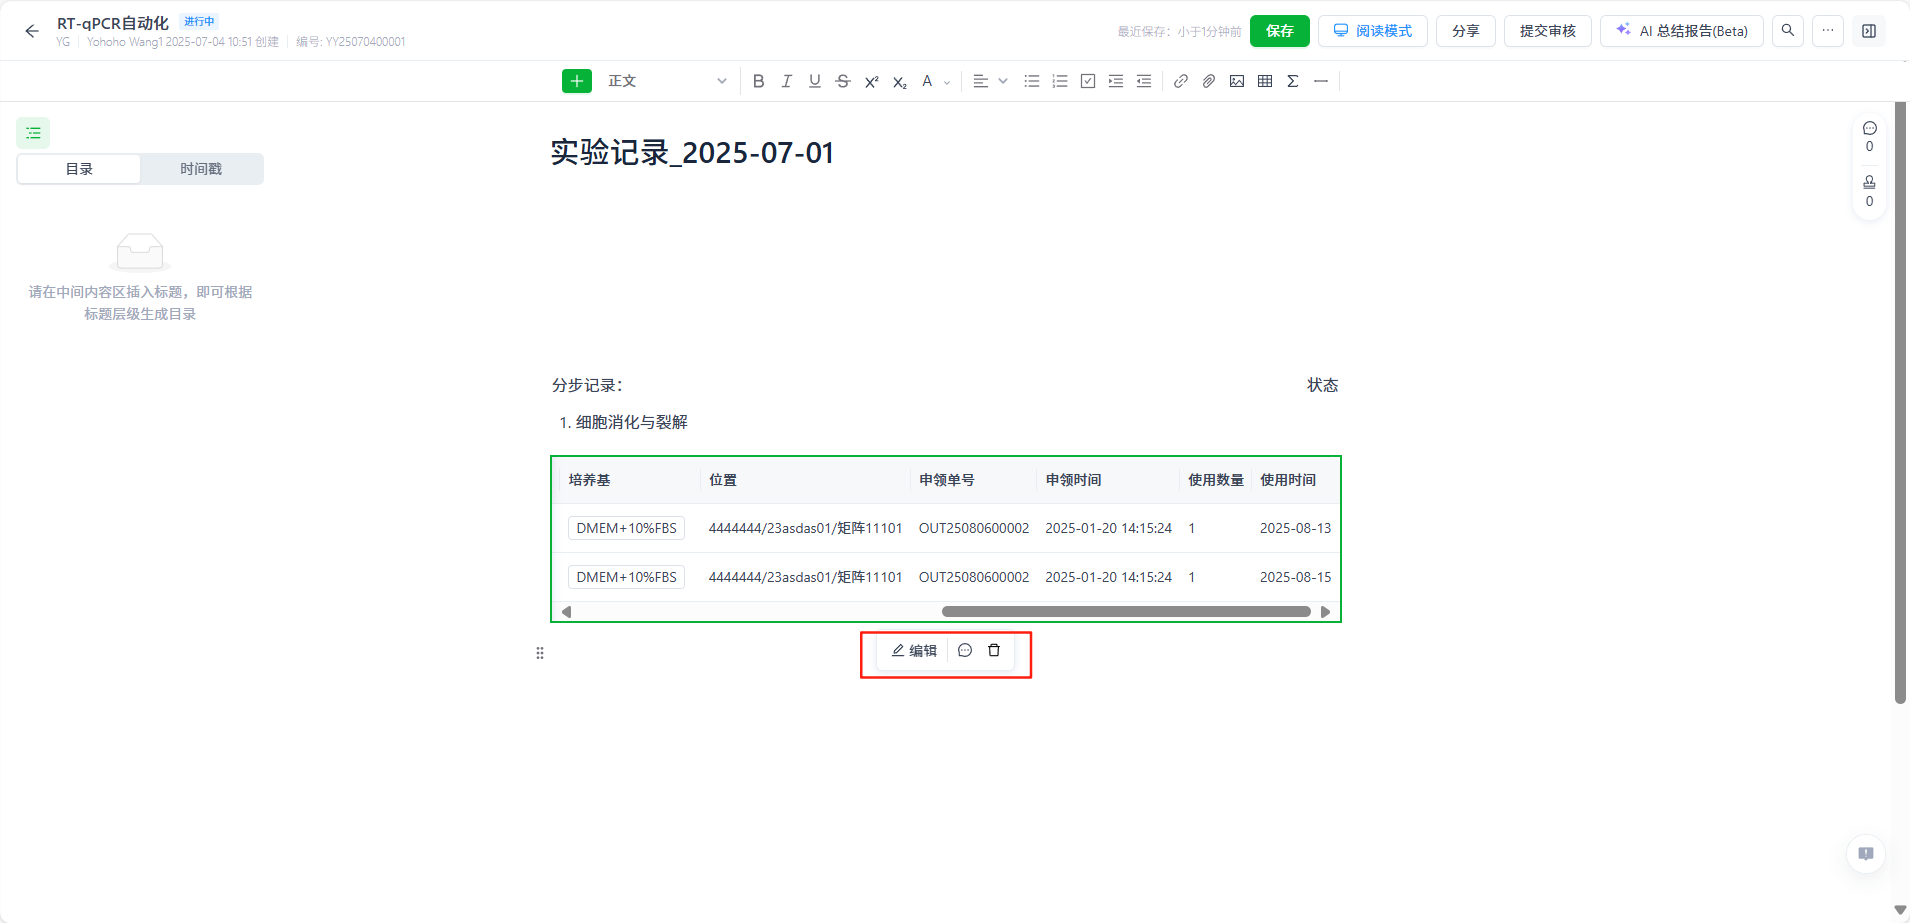The height and width of the screenshot is (923, 1910).
Task: Click the table's horizontal scrollbar thumb
Action: click(1125, 611)
